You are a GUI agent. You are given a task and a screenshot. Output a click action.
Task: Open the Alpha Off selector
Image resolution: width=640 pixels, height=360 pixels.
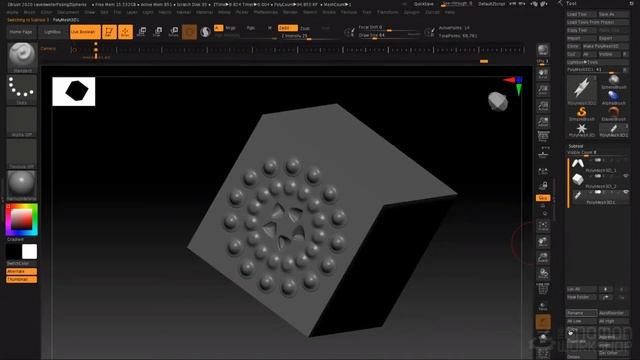click(x=22, y=121)
